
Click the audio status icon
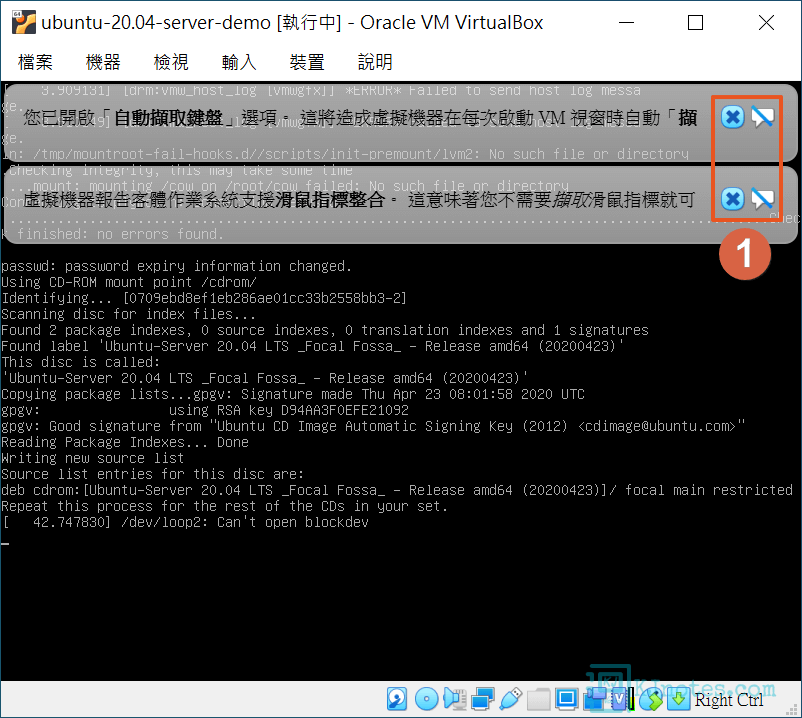click(455, 699)
